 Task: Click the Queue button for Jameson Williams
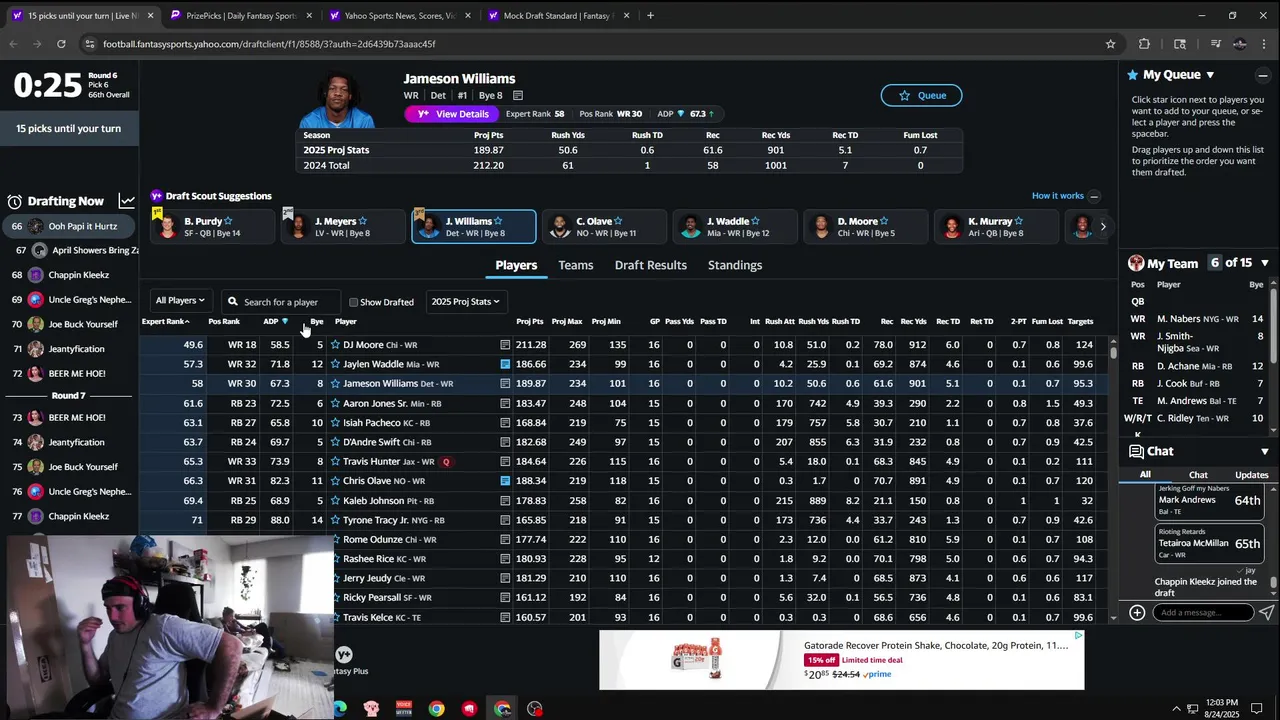pyautogui.click(x=921, y=95)
